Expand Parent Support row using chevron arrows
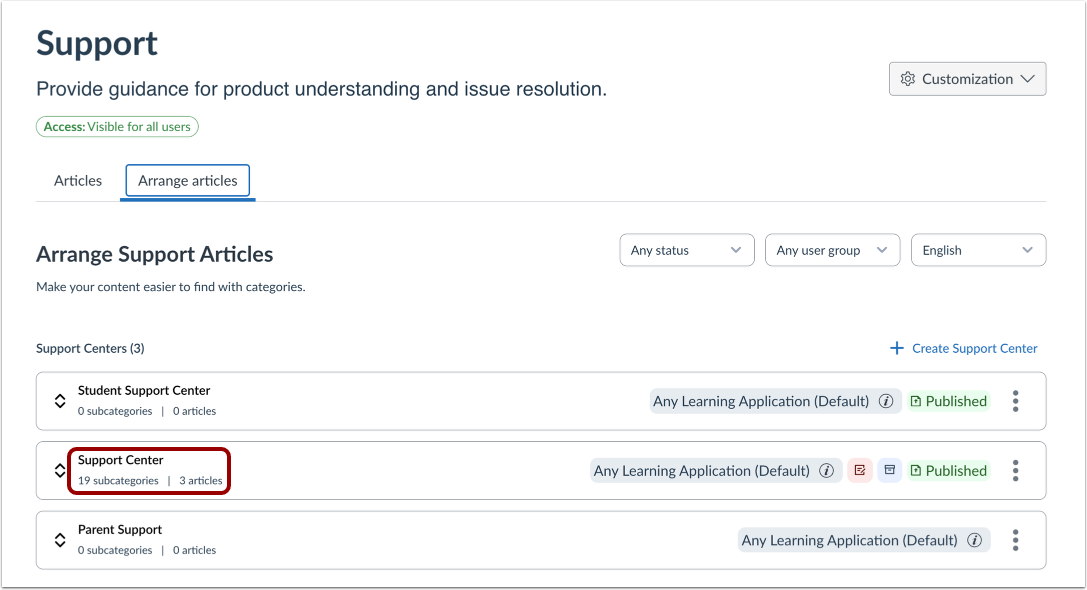The width and height of the screenshot is (1087, 590). tap(60, 540)
